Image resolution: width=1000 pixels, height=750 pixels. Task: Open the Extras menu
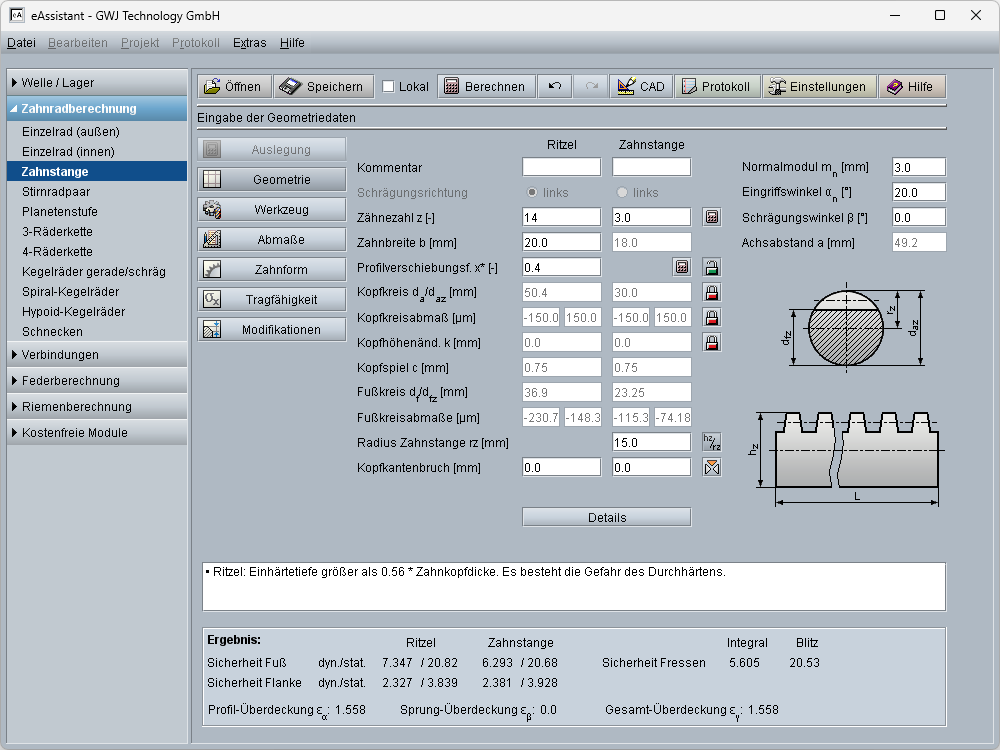[249, 43]
